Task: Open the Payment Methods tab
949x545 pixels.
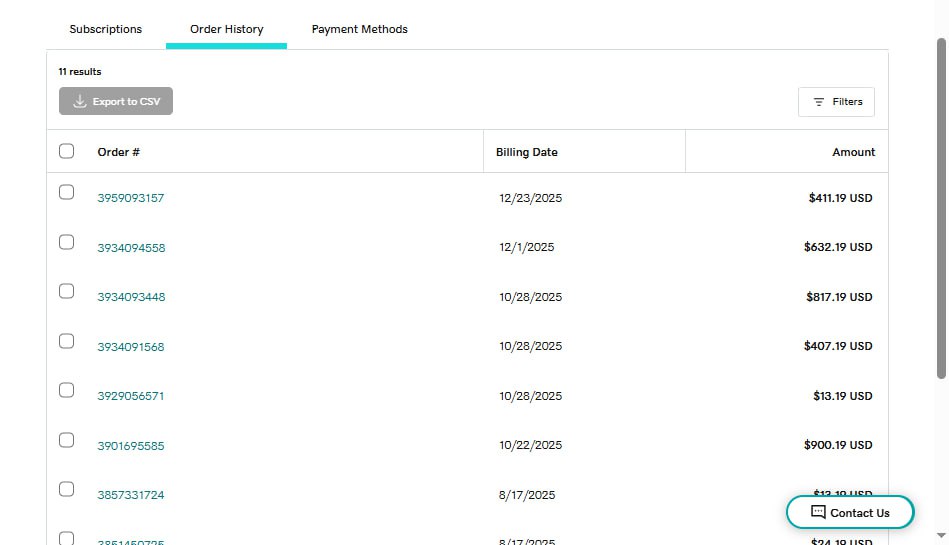Action: [x=359, y=29]
